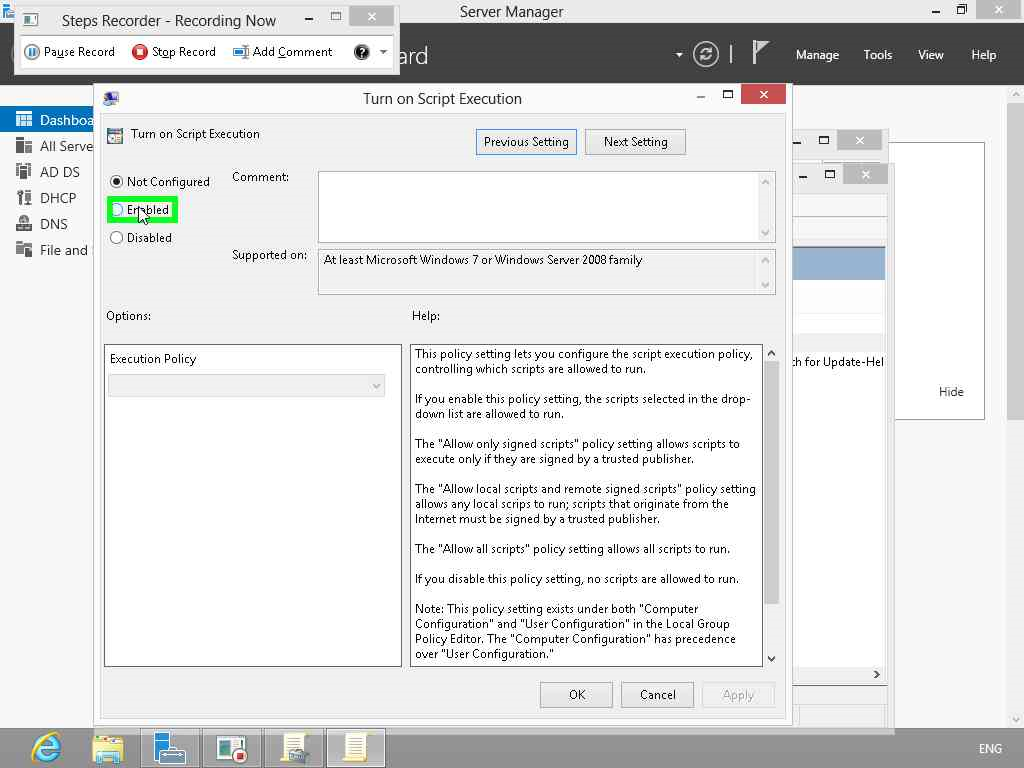The width and height of the screenshot is (1024, 768).
Task: Click Steps Recorder title bar icon
Action: [x=30, y=20]
